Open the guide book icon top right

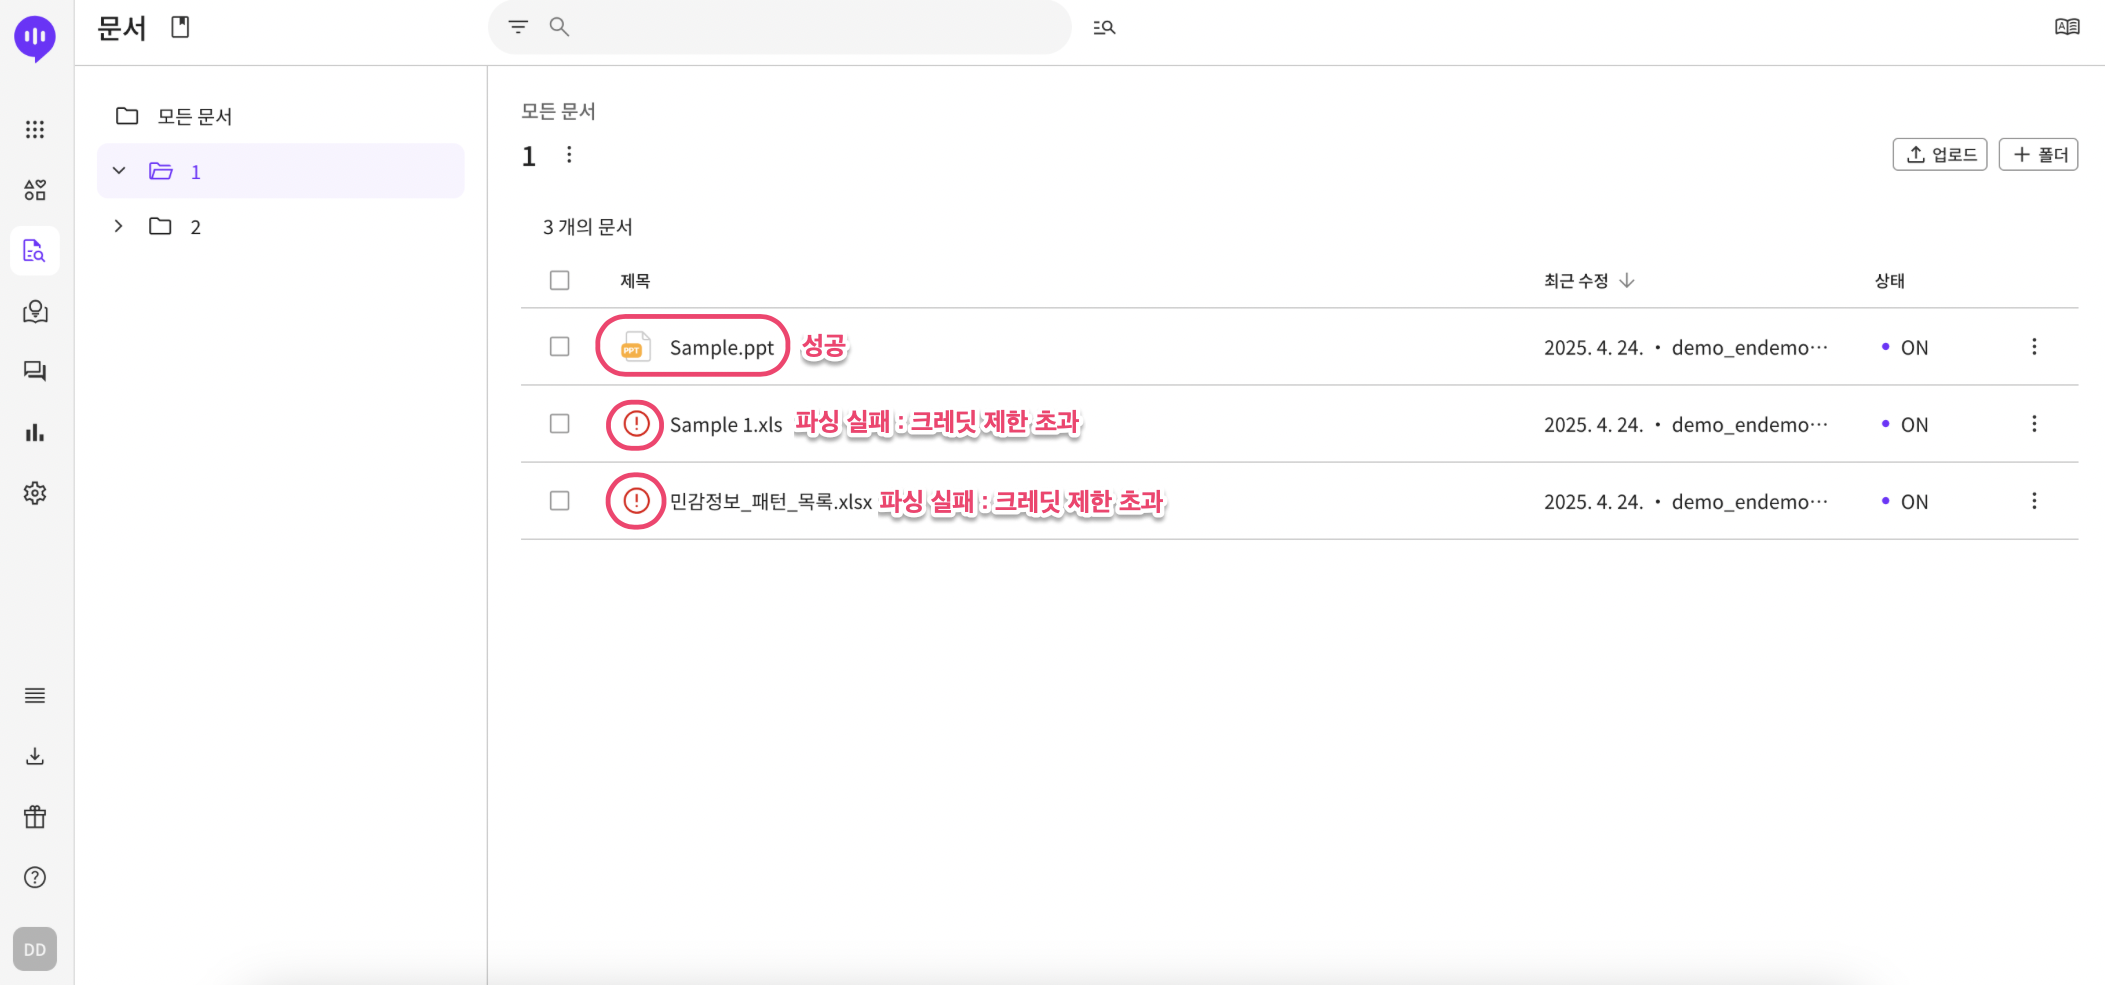tap(2067, 27)
